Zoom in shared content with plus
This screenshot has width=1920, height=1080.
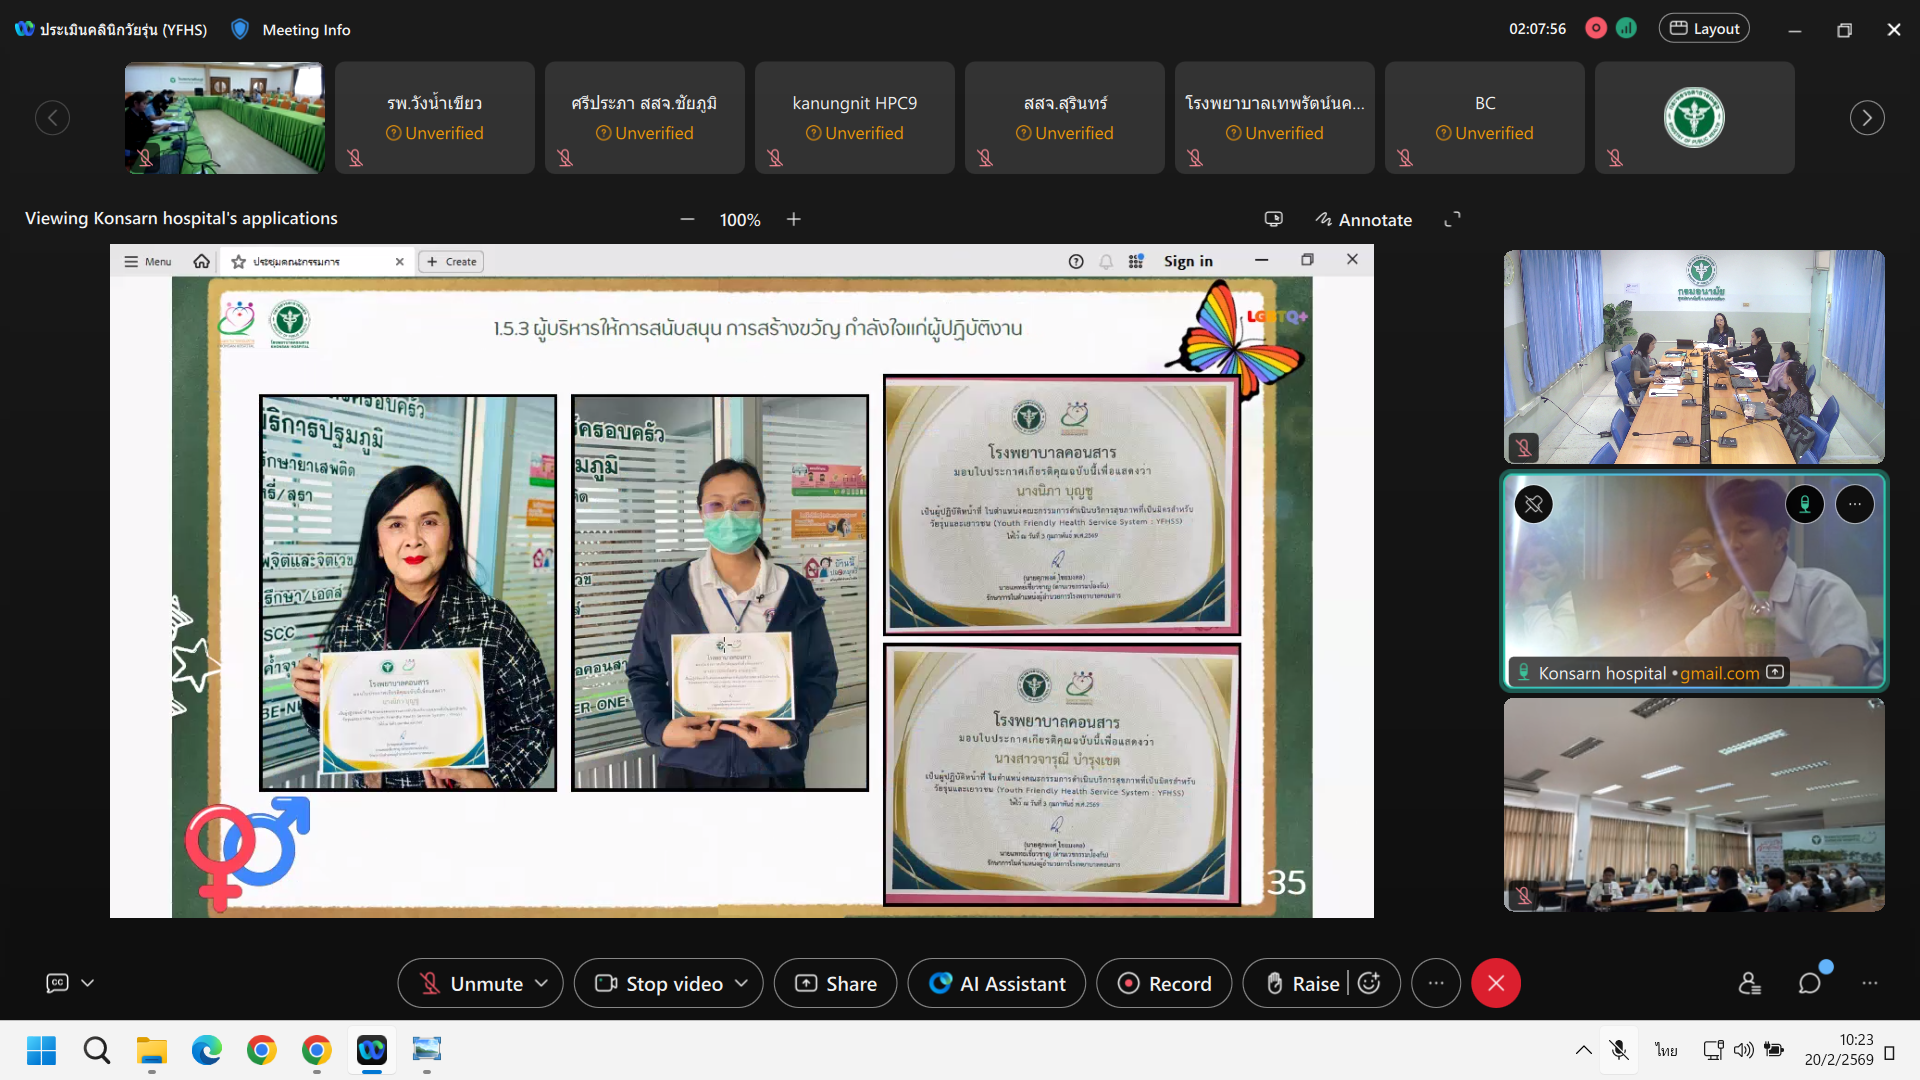pyautogui.click(x=793, y=219)
